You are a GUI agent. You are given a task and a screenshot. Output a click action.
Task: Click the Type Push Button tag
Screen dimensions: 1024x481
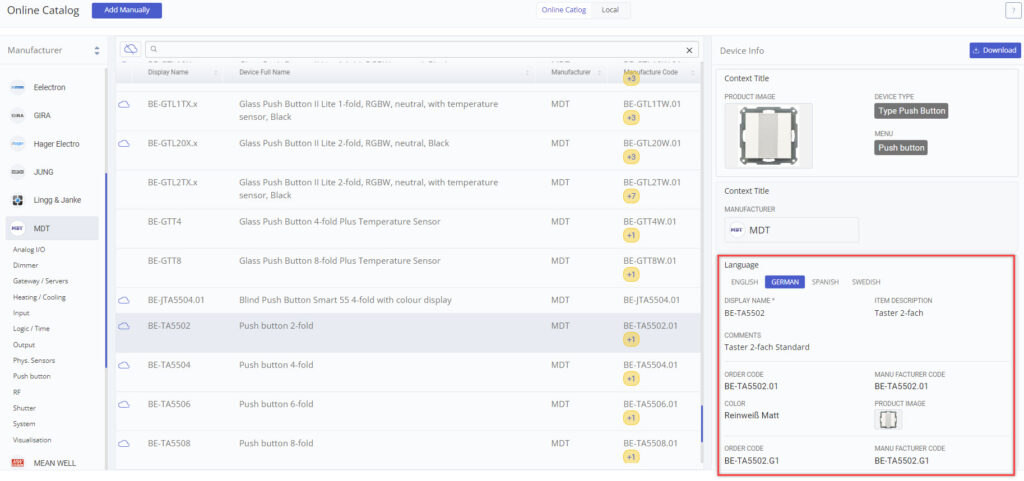click(911, 111)
